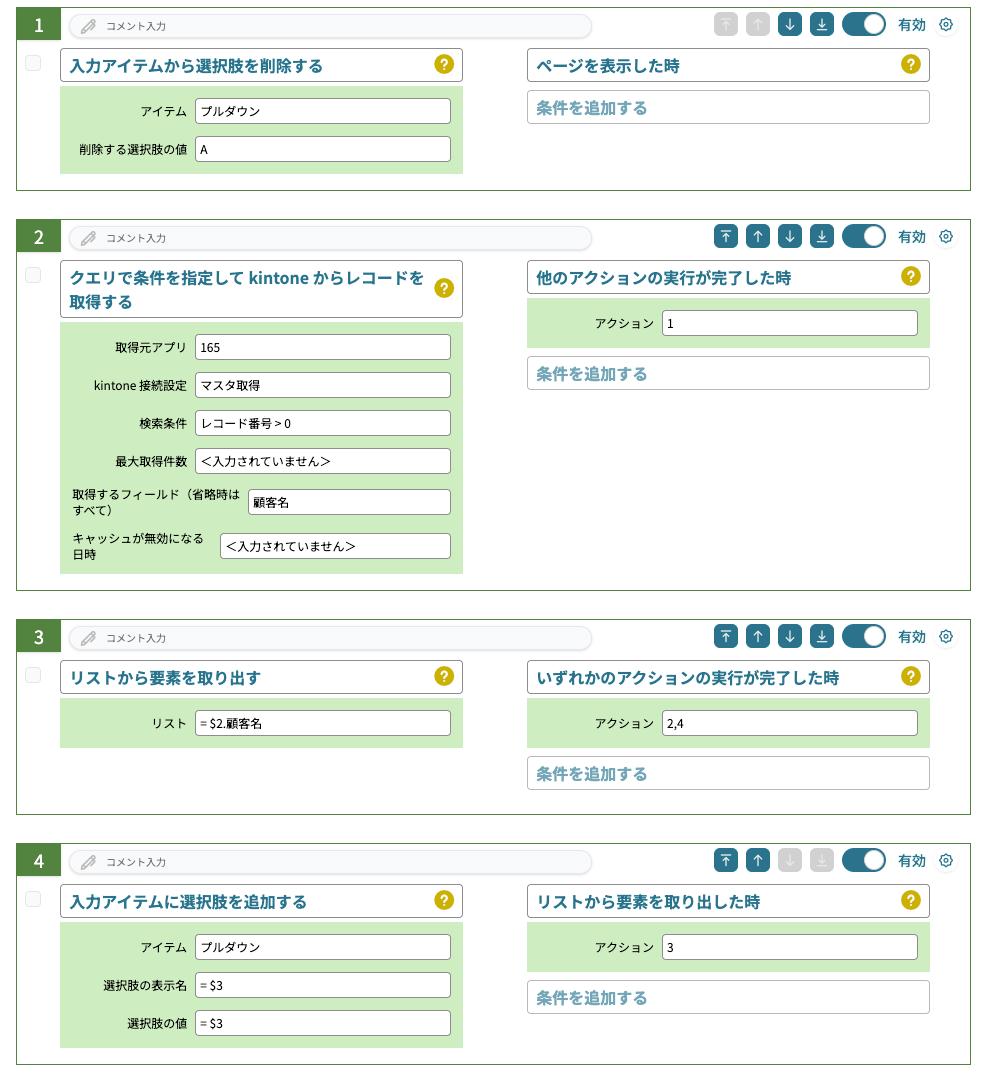Edit 削除する選択肢の値 field containing A
This screenshot has width=987, height=1072.
(x=323, y=149)
